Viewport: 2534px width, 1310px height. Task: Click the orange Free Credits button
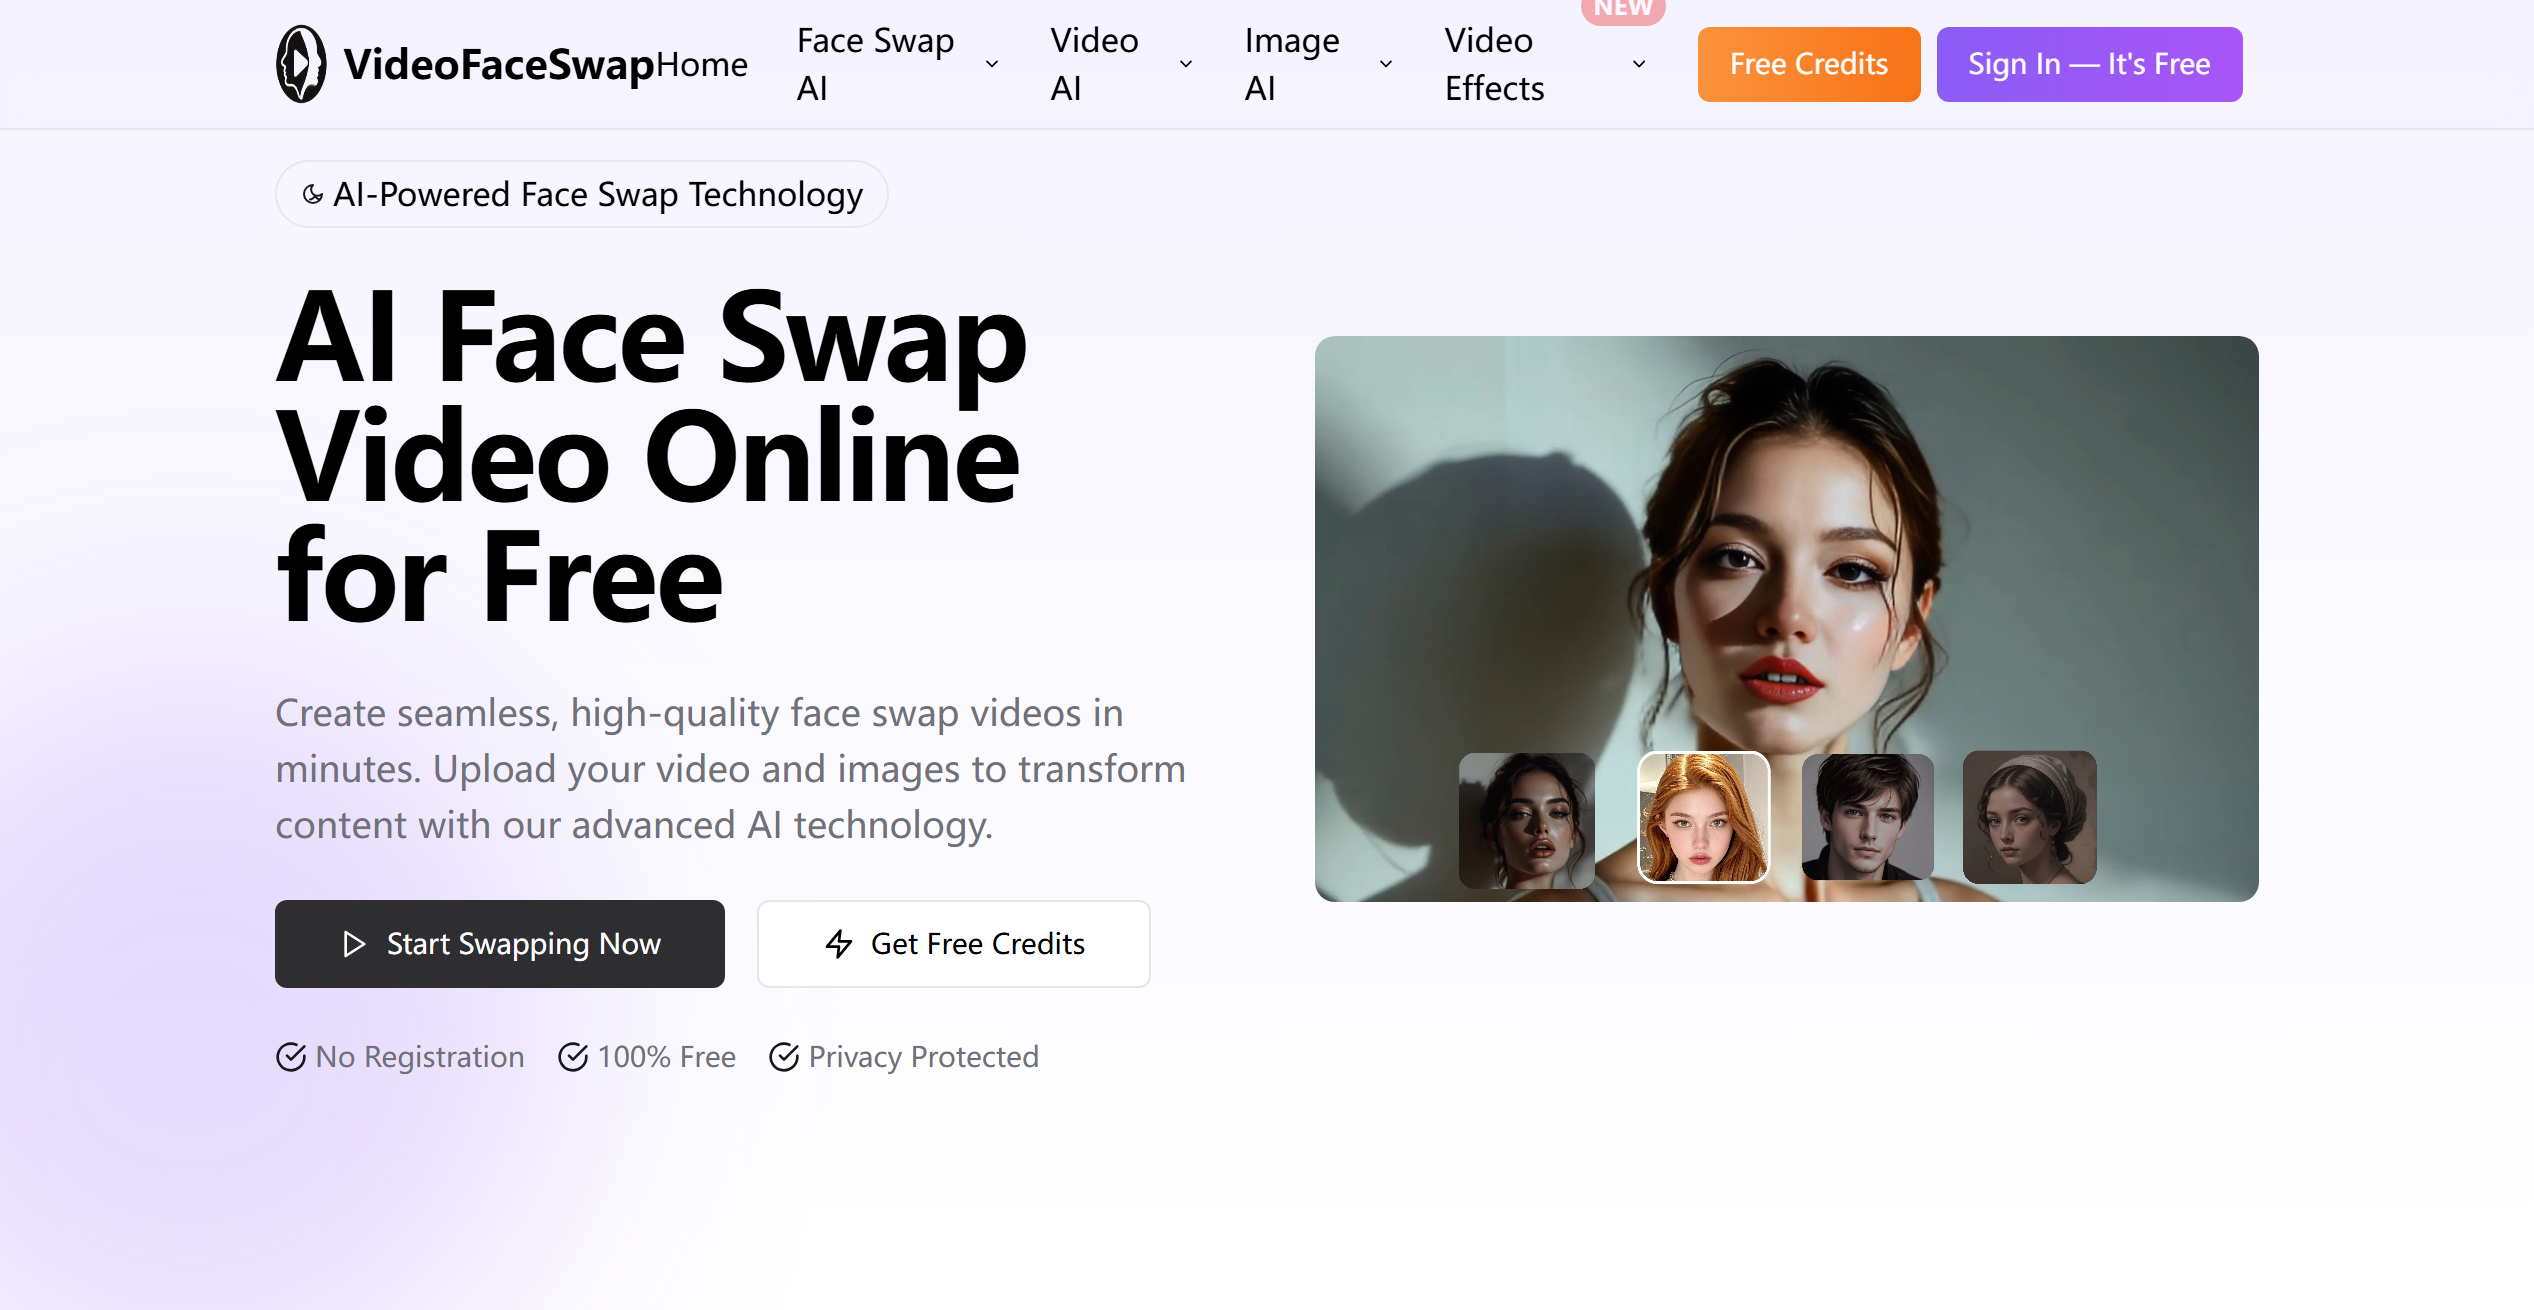[x=1809, y=64]
